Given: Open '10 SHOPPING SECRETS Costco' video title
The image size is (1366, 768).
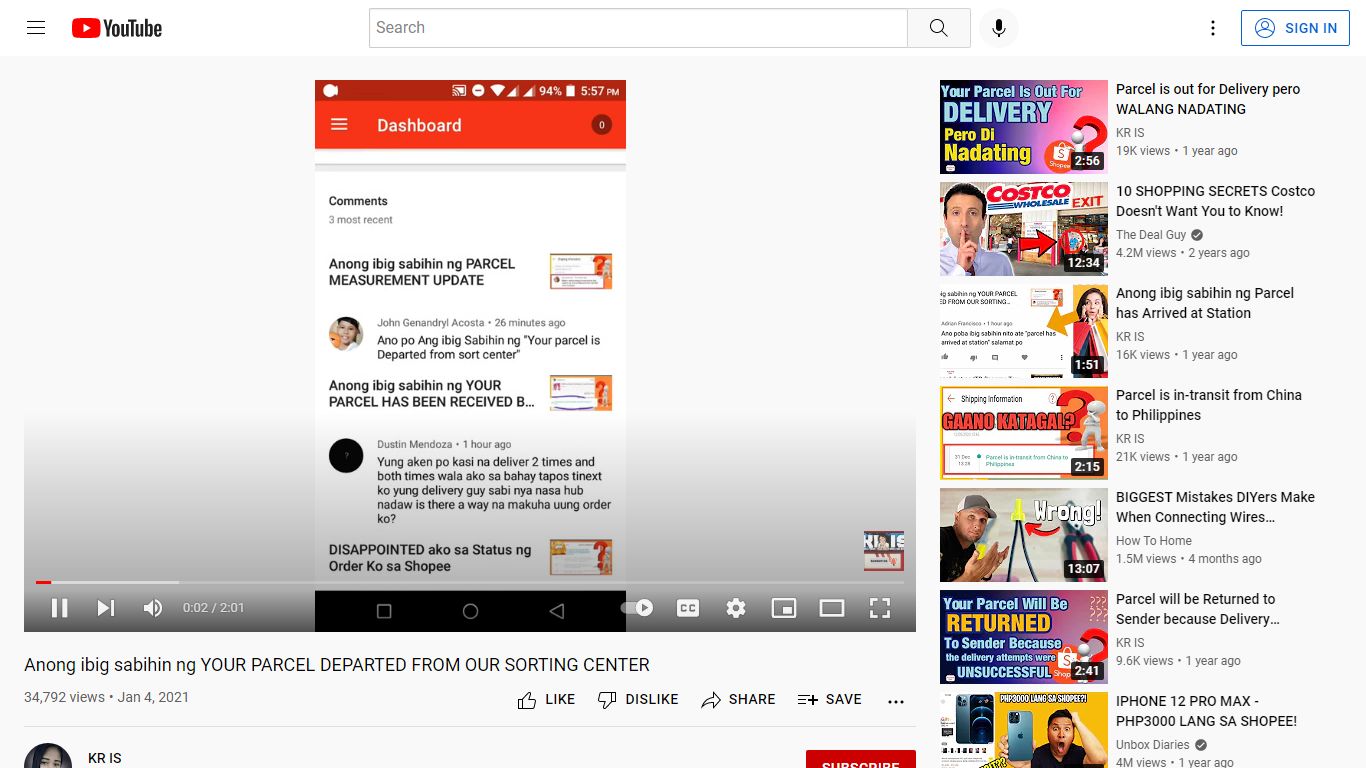Looking at the screenshot, I should (1215, 201).
